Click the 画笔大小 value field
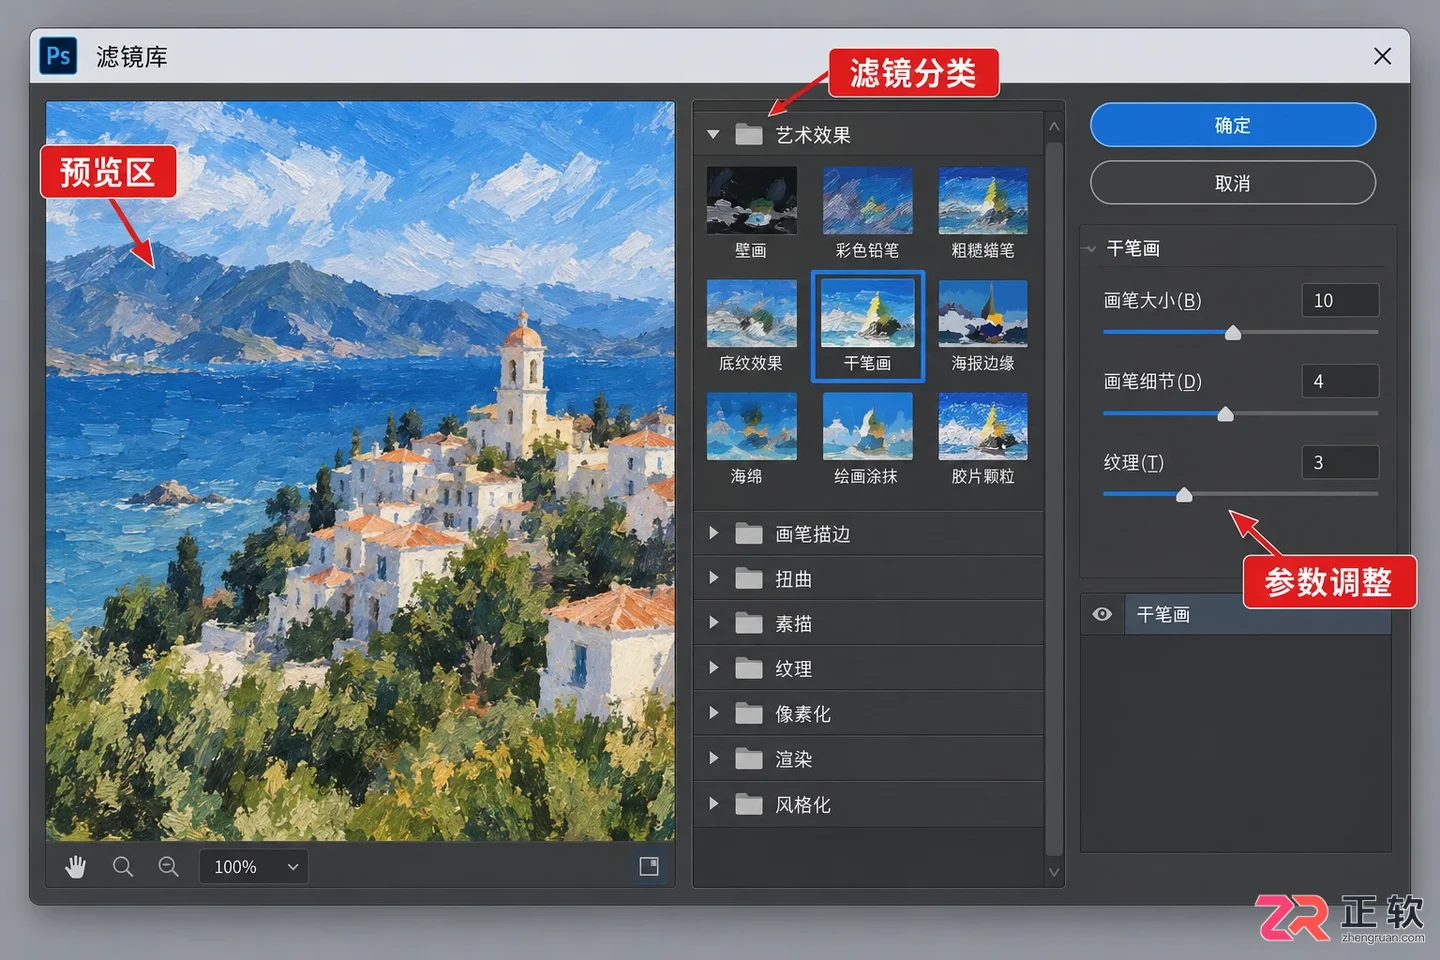The image size is (1440, 960). [x=1341, y=300]
